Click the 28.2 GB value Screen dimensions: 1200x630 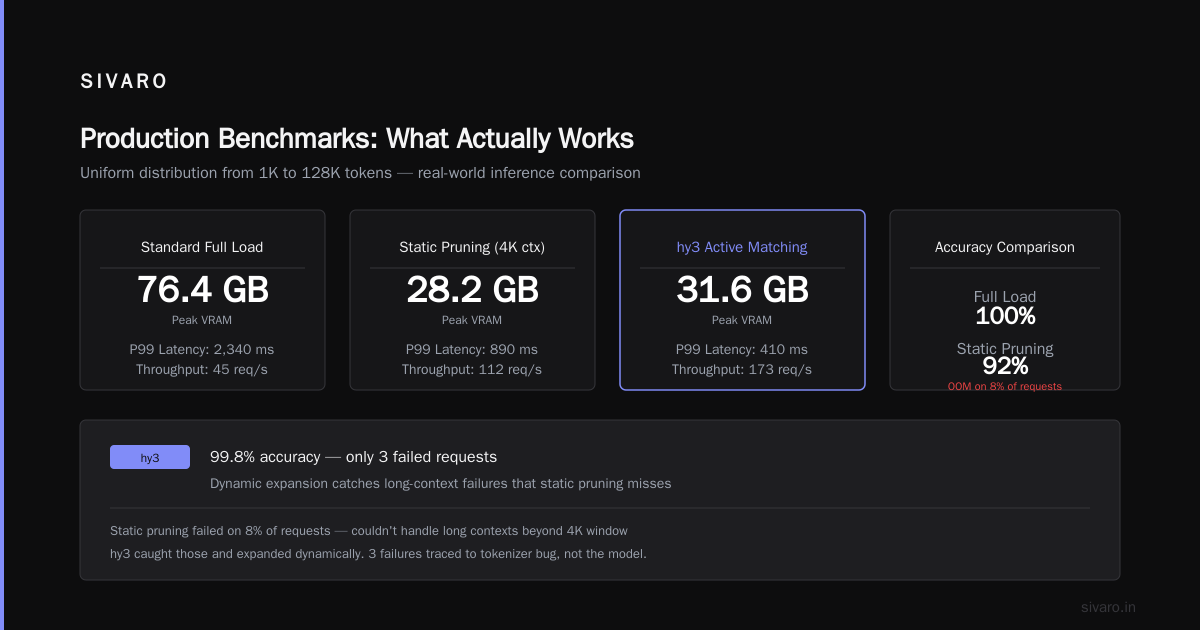coord(472,290)
